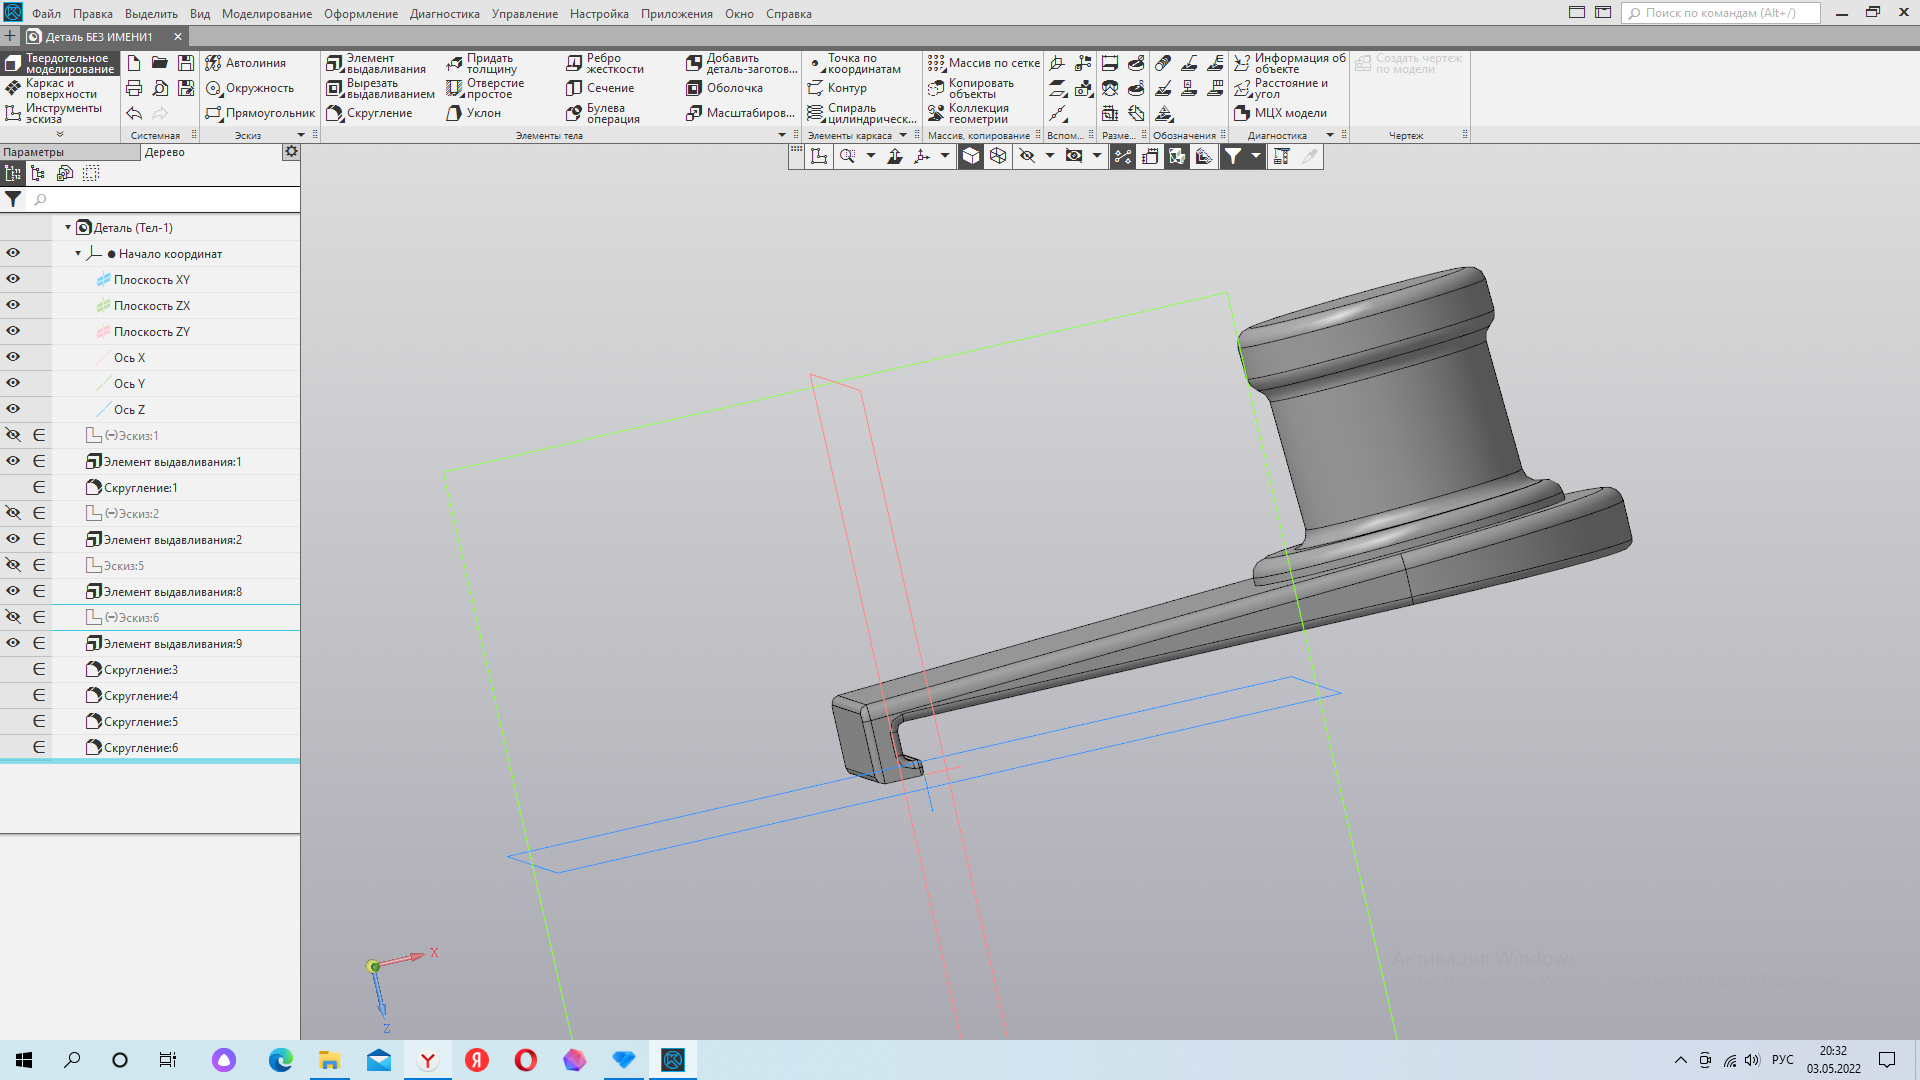Select the Shell (Оболочка) tool
Viewport: 1920px width, 1080px height.
pos(694,89)
